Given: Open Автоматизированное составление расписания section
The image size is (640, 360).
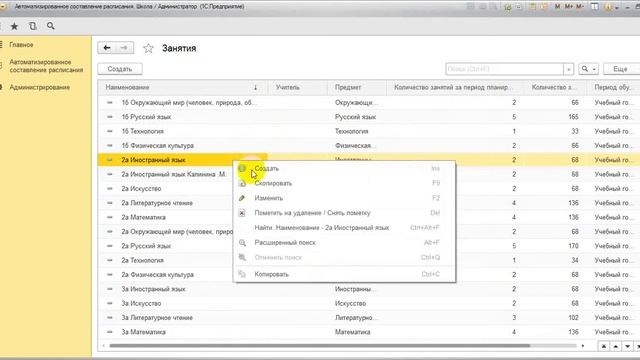Looking at the screenshot, I should coord(46,66).
